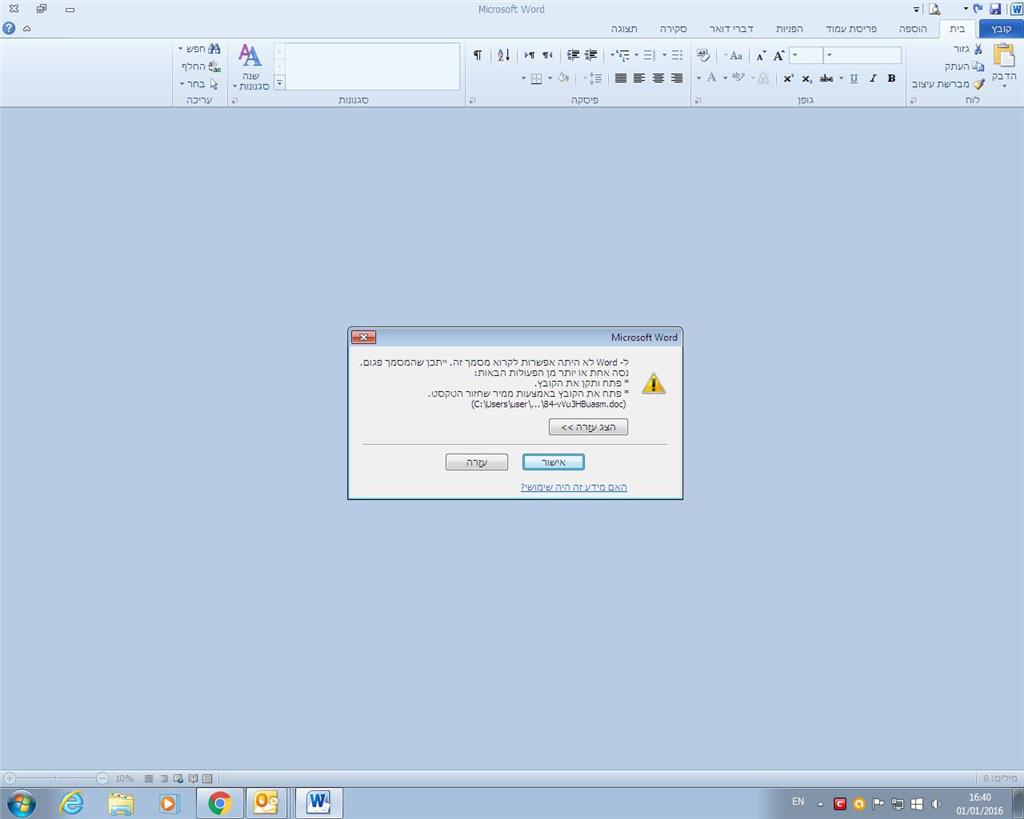Expand the styles gallery More arrow

click(280, 82)
